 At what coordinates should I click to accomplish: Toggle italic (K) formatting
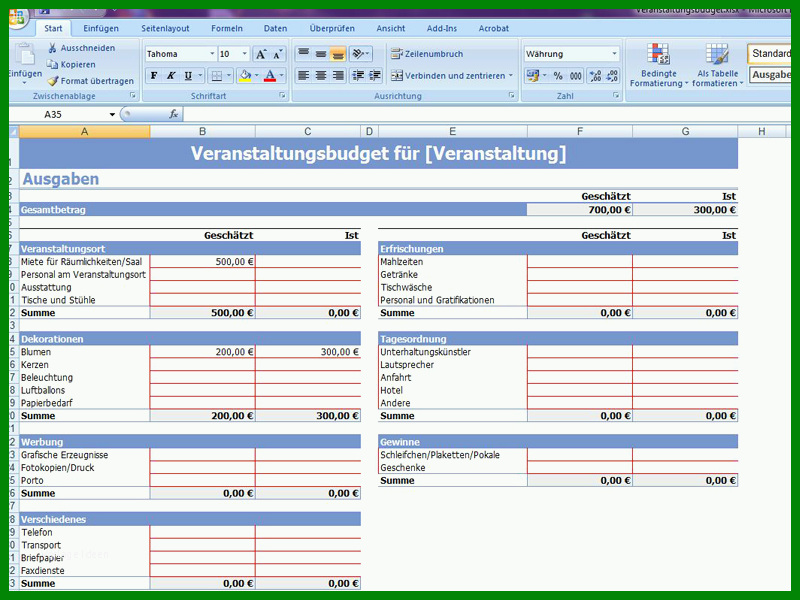(171, 76)
